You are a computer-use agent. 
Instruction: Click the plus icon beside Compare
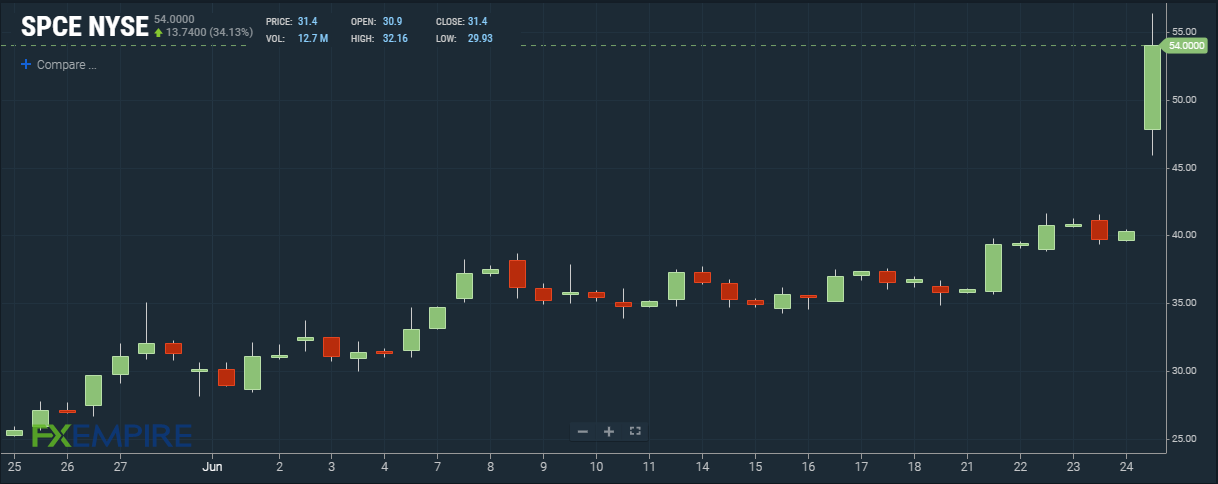click(26, 64)
